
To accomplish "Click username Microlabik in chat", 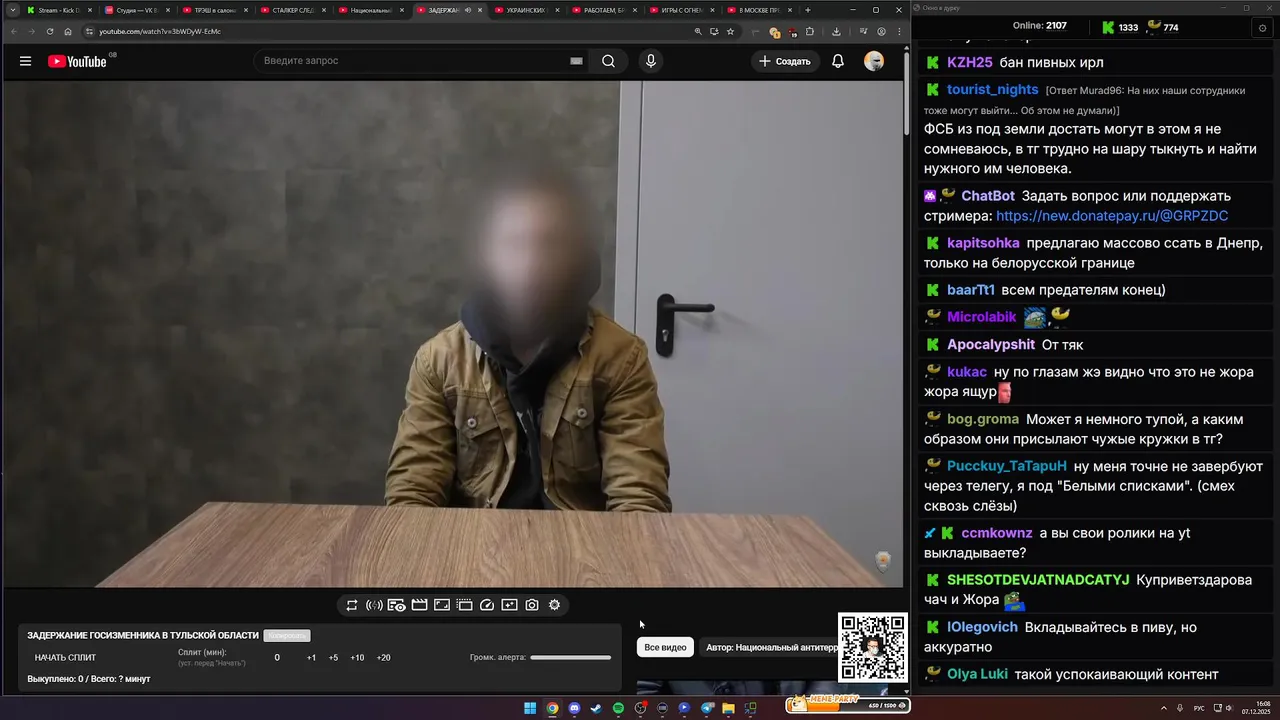I will [981, 317].
